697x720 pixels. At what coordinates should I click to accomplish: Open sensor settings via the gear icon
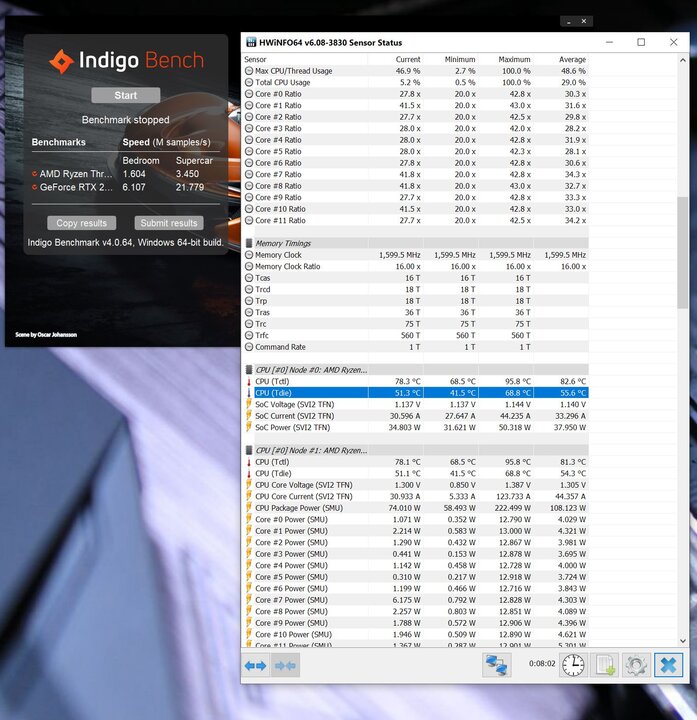point(636,665)
